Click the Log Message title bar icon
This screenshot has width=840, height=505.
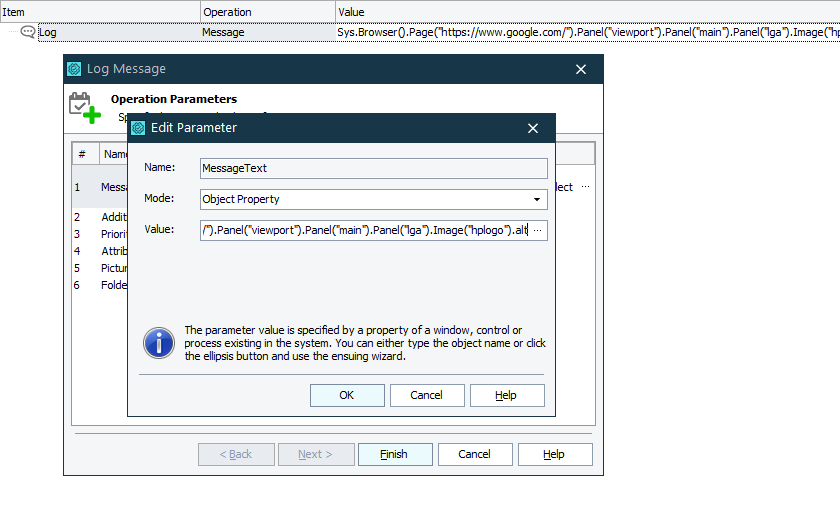click(x=74, y=69)
